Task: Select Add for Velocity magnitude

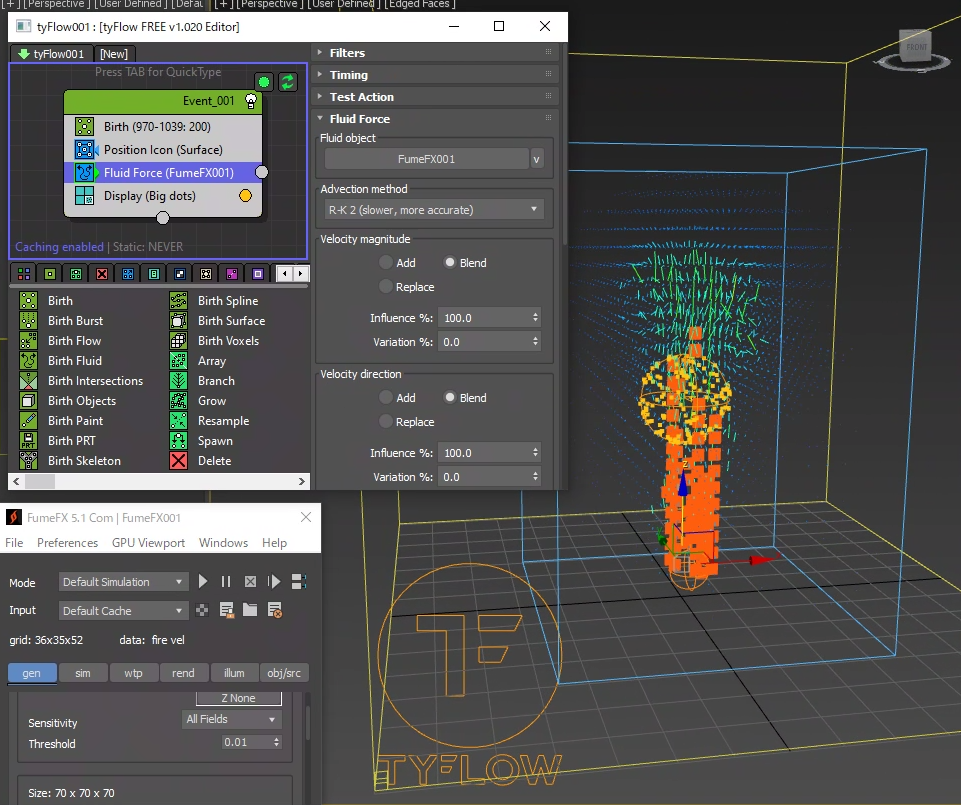Action: pyautogui.click(x=386, y=262)
